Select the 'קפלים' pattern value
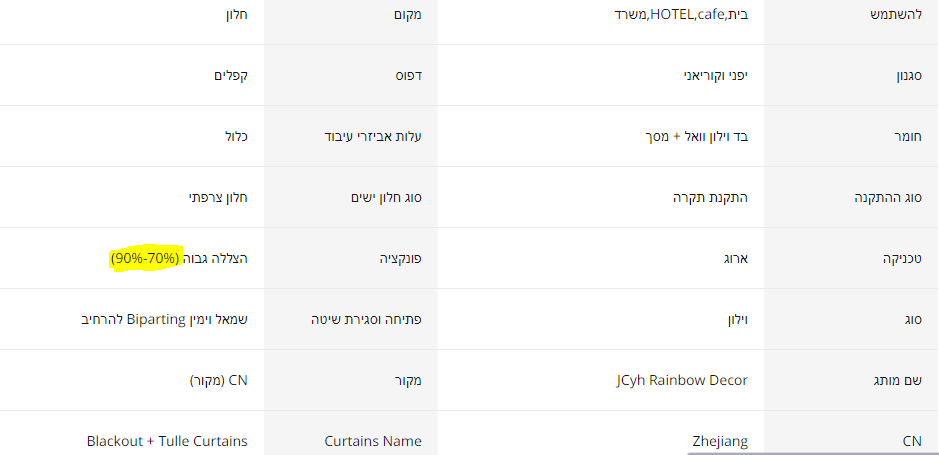 click(x=231, y=76)
